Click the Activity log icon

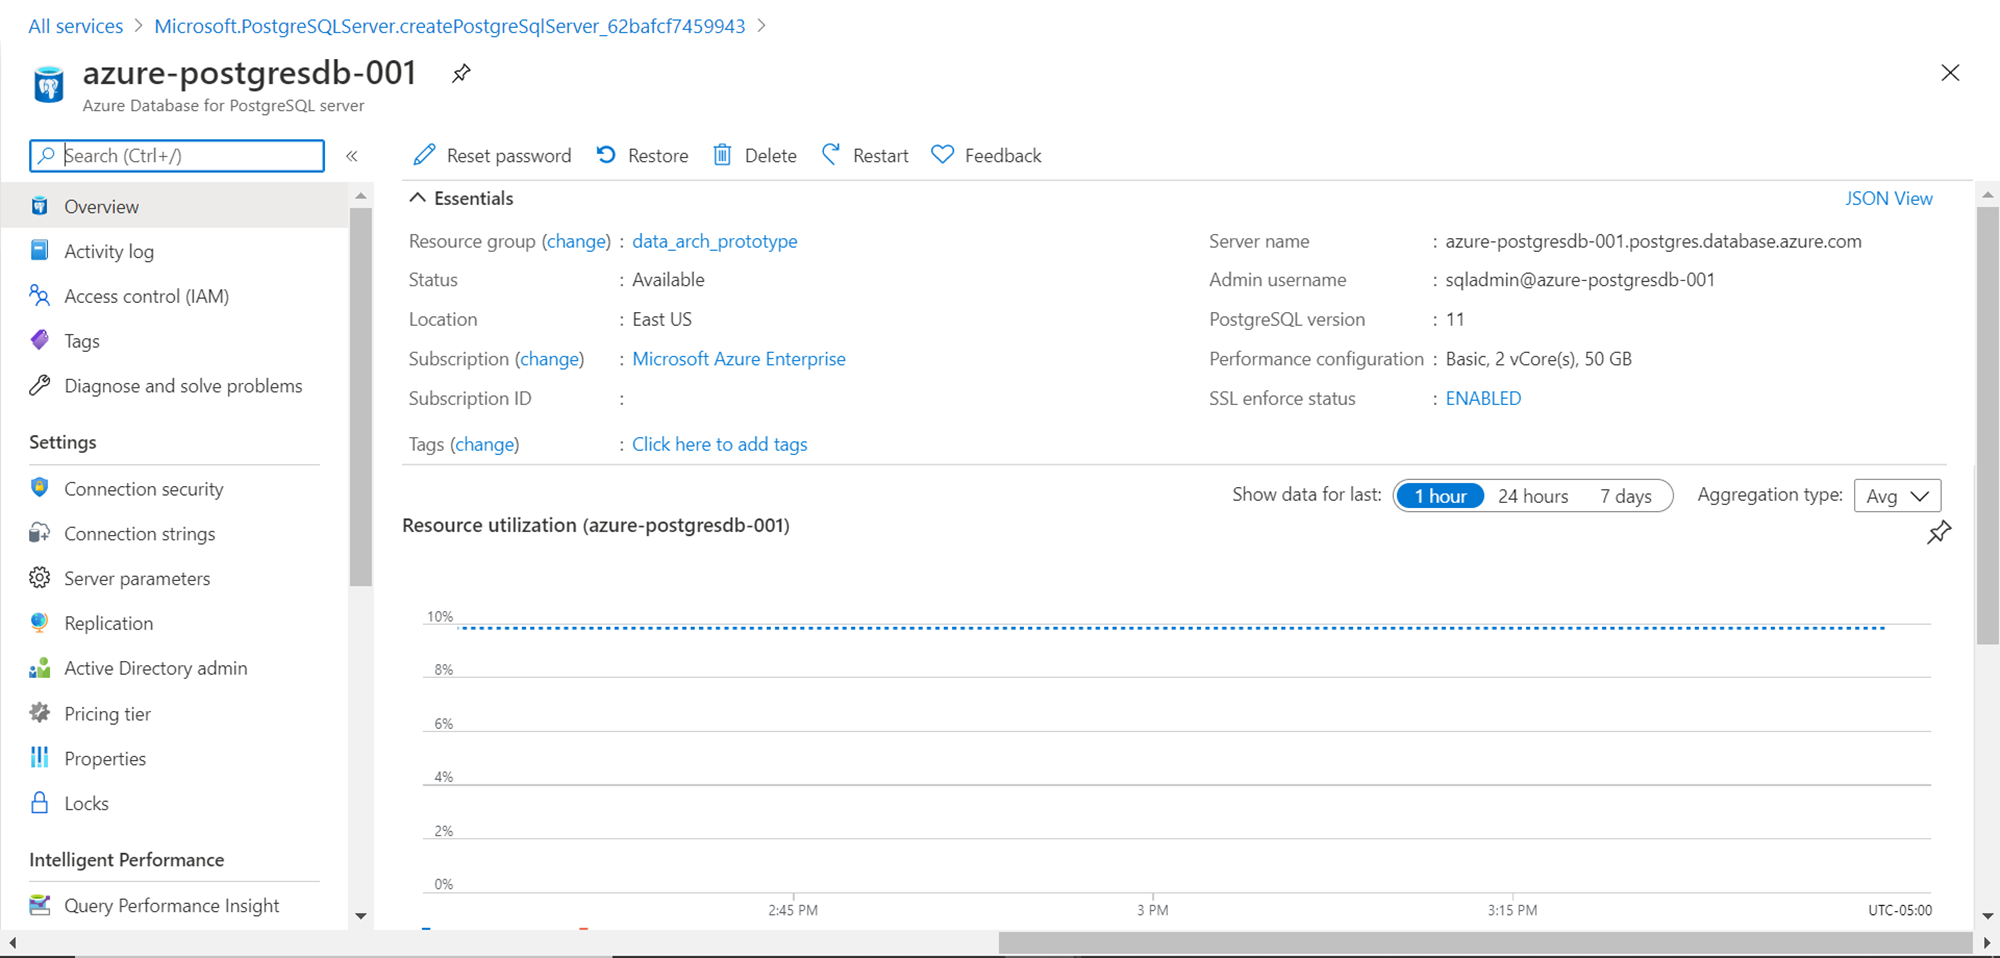pyautogui.click(x=40, y=250)
